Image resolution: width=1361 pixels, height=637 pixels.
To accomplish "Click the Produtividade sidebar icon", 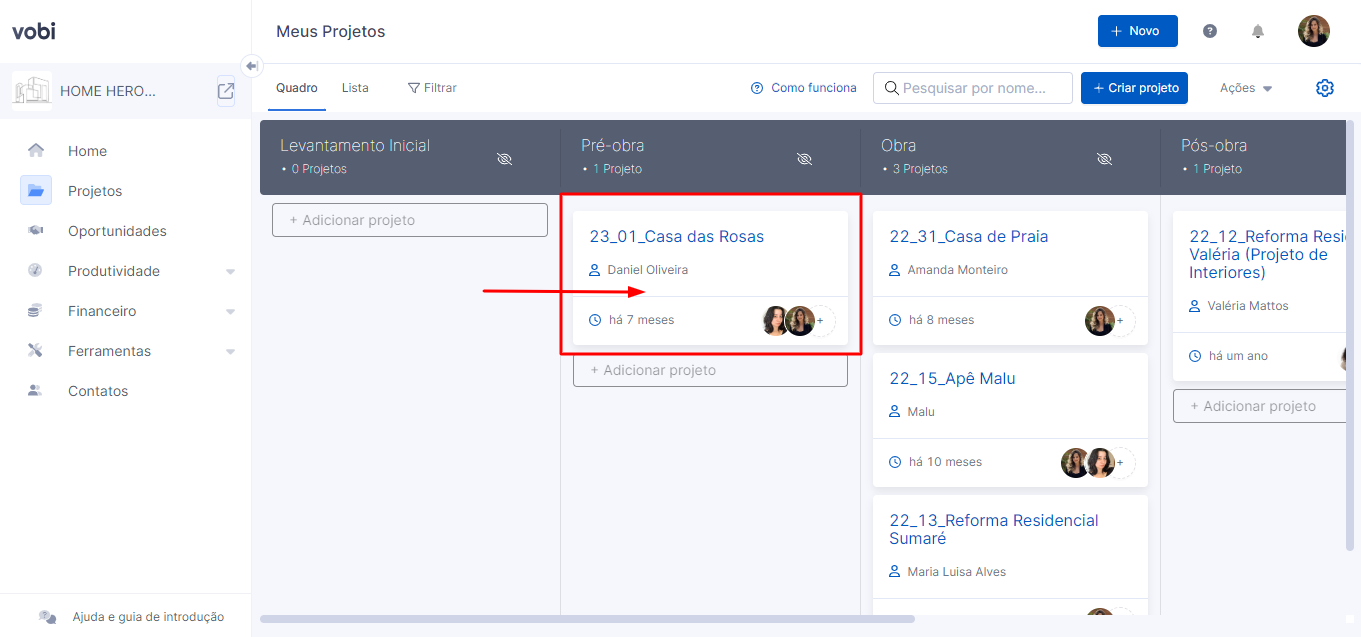I will point(35,271).
